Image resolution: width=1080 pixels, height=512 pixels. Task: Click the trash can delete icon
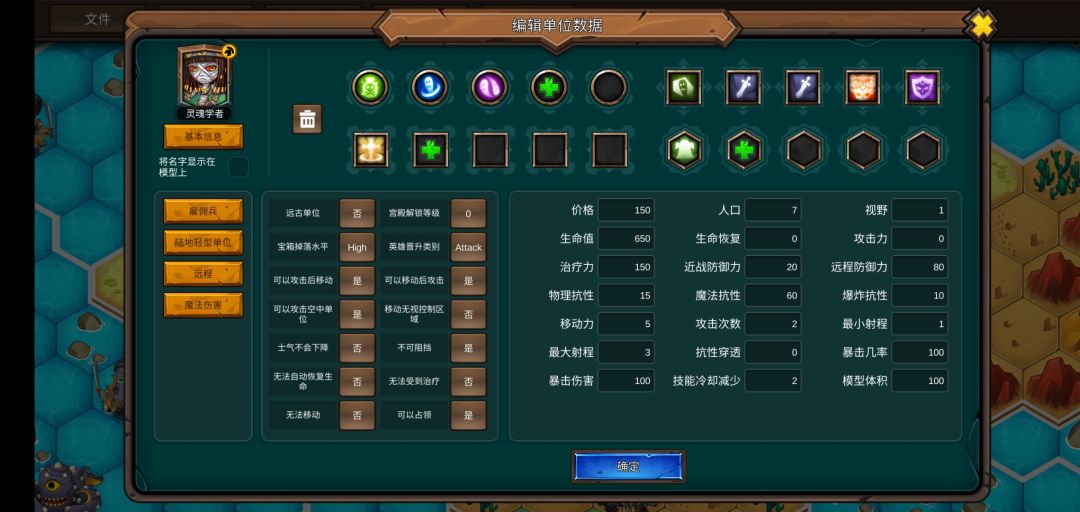[x=307, y=119]
